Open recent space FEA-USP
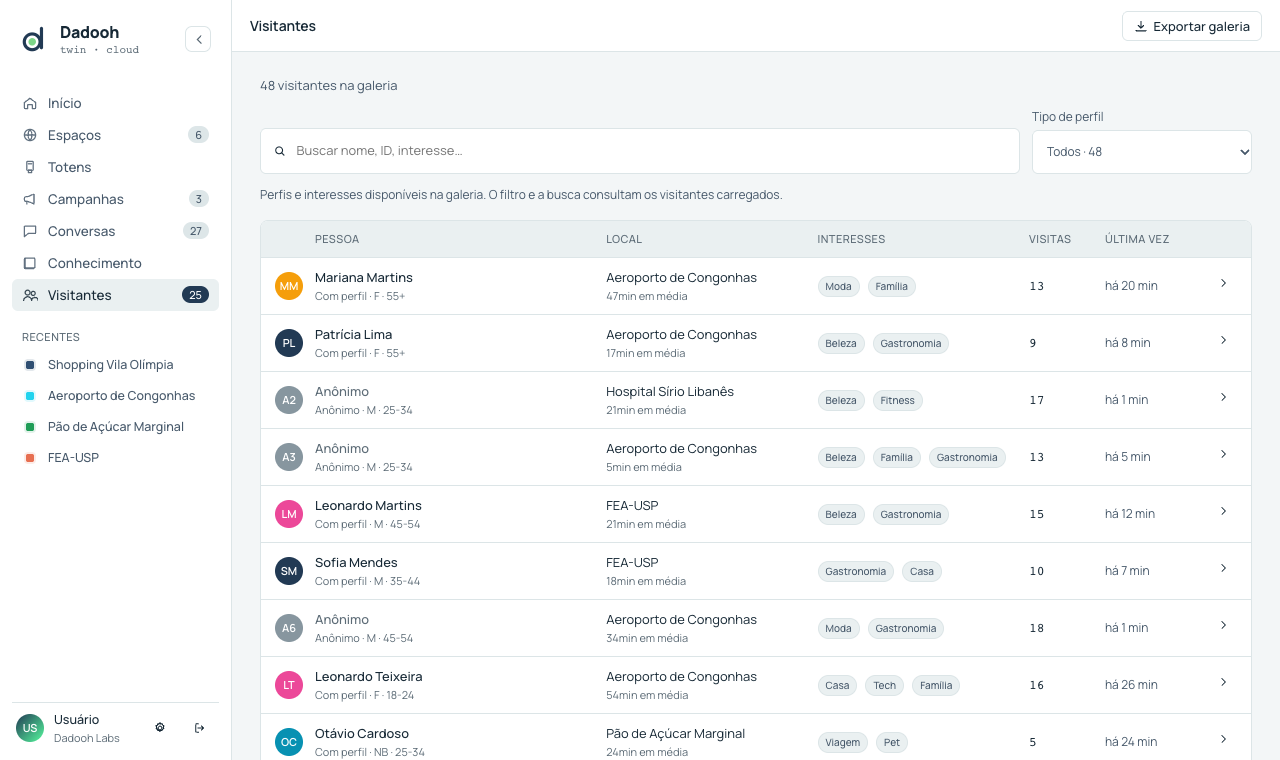Viewport: 1280px width, 760px height. coord(115,458)
